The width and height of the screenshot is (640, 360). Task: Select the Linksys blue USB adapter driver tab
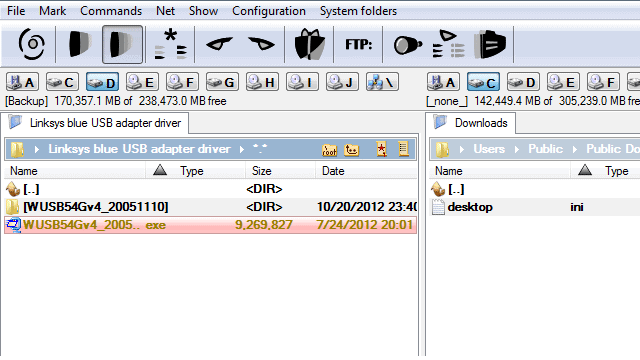click(x=96, y=123)
